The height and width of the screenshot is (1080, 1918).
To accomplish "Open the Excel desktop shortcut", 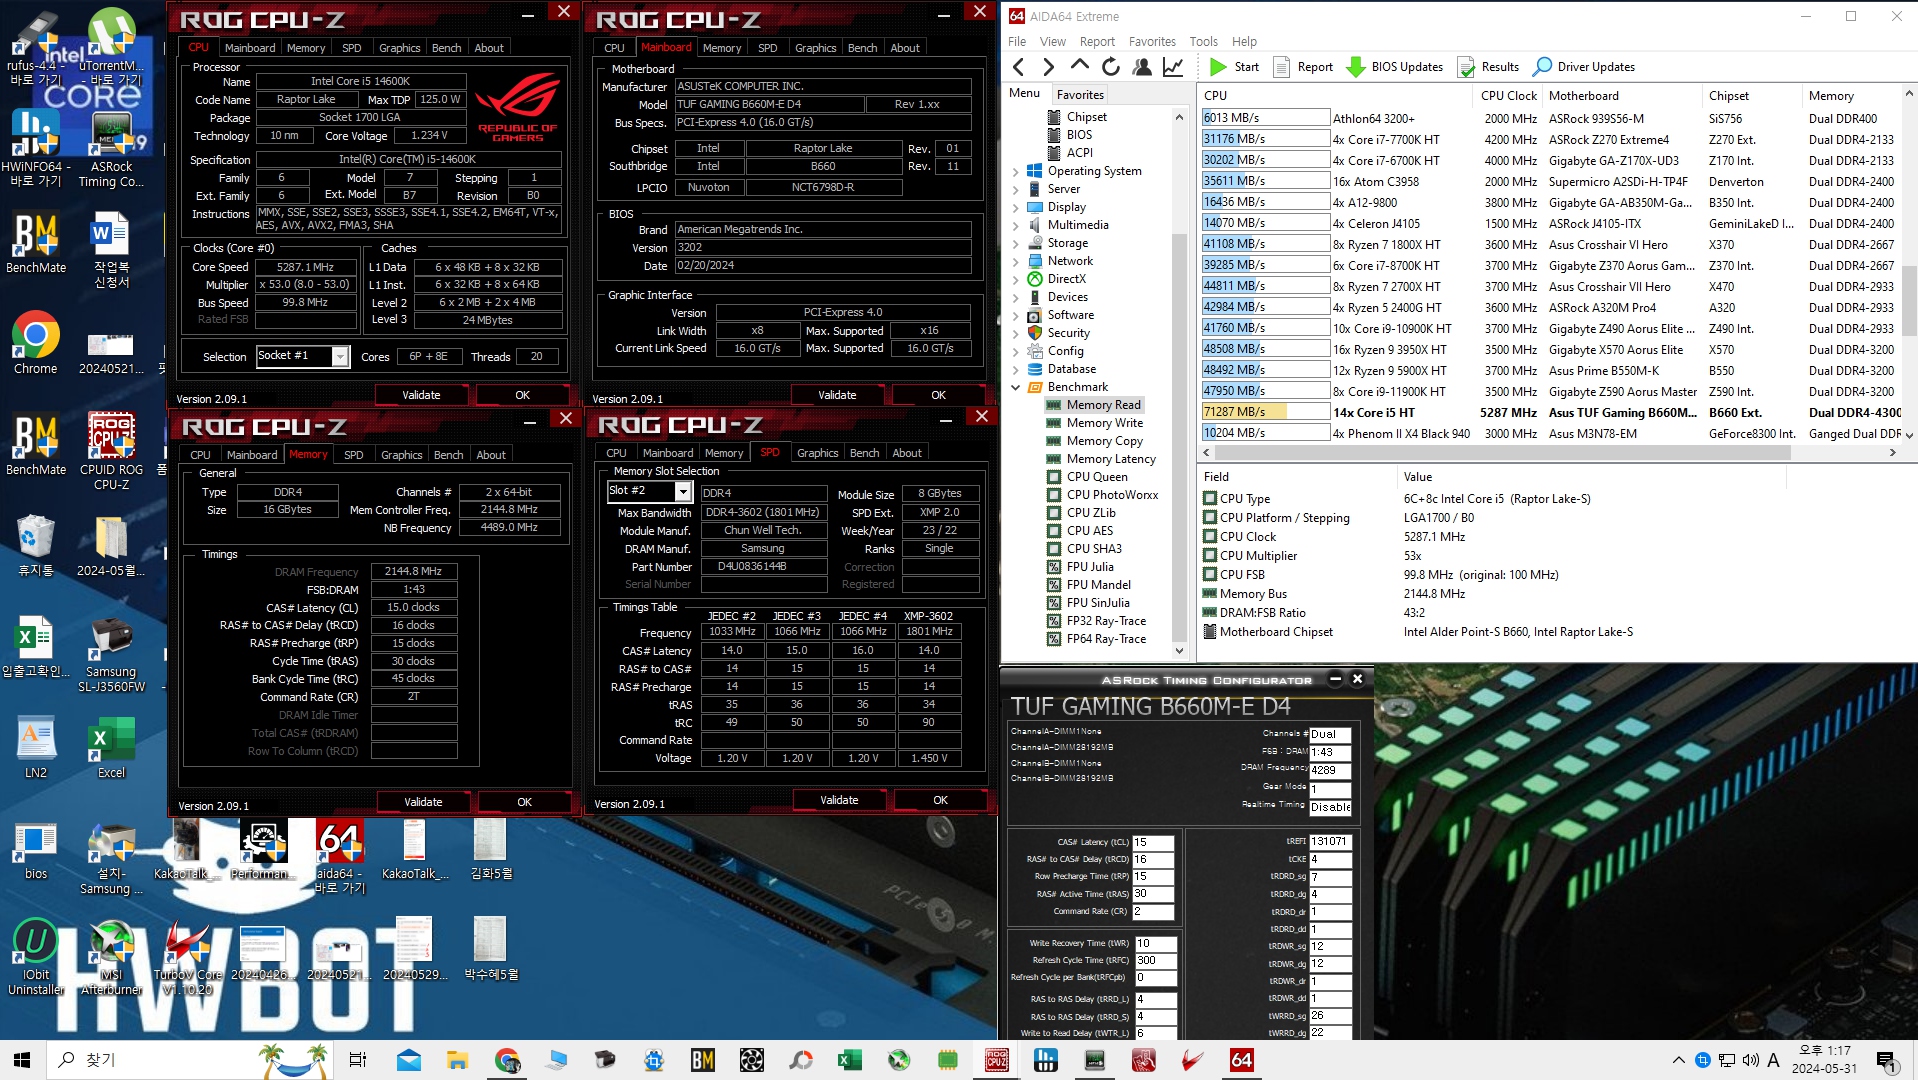I will [111, 748].
